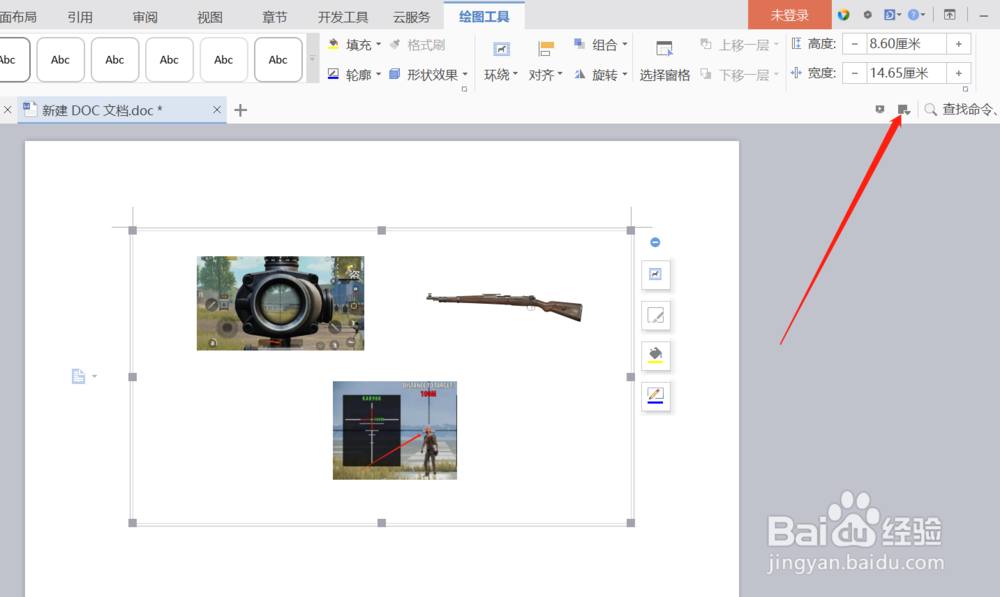Viewport: 1000px width, 597px height.
Task: Click the 格式刷 format painter
Action: pos(417,45)
